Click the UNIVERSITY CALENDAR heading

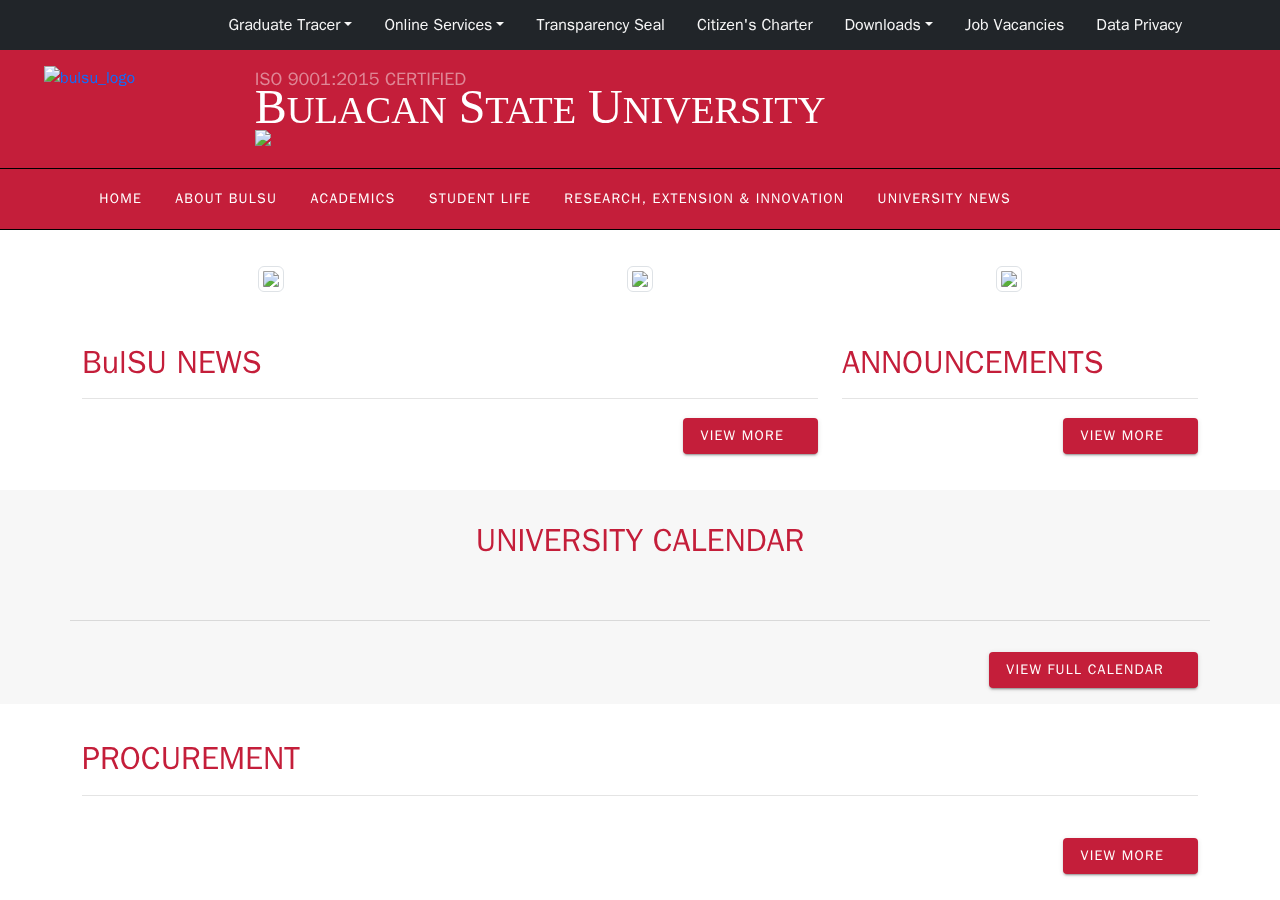[x=640, y=540]
